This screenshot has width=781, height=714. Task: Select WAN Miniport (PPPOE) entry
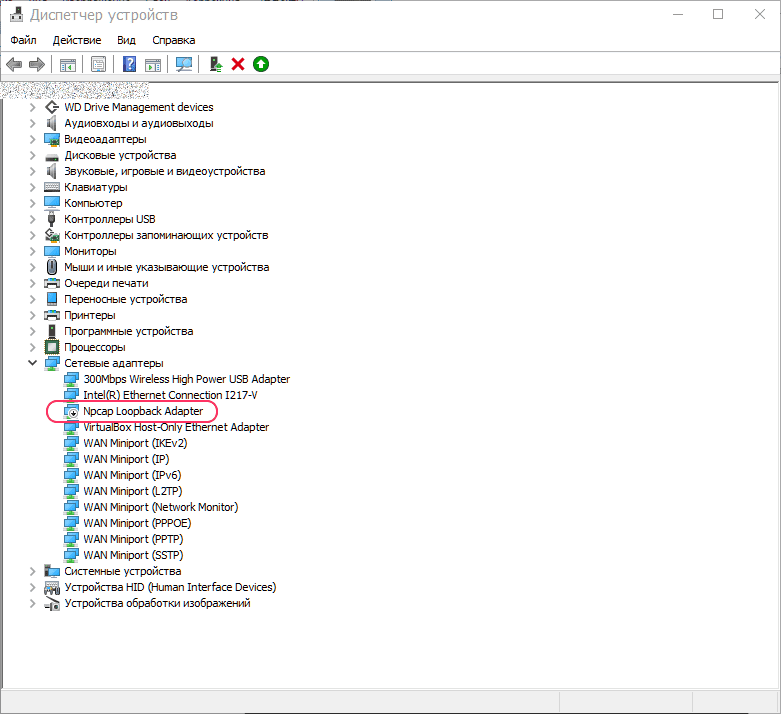tap(137, 523)
